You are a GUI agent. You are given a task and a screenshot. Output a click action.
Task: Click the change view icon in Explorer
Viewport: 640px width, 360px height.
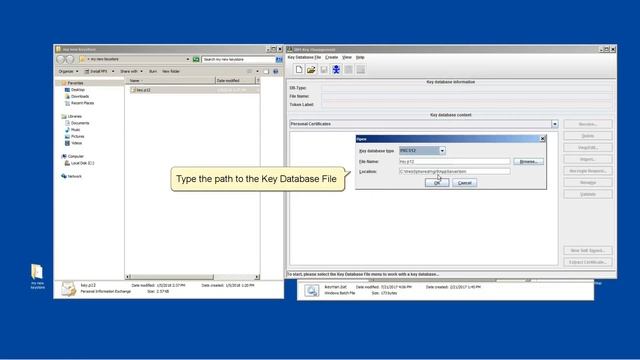click(250, 71)
